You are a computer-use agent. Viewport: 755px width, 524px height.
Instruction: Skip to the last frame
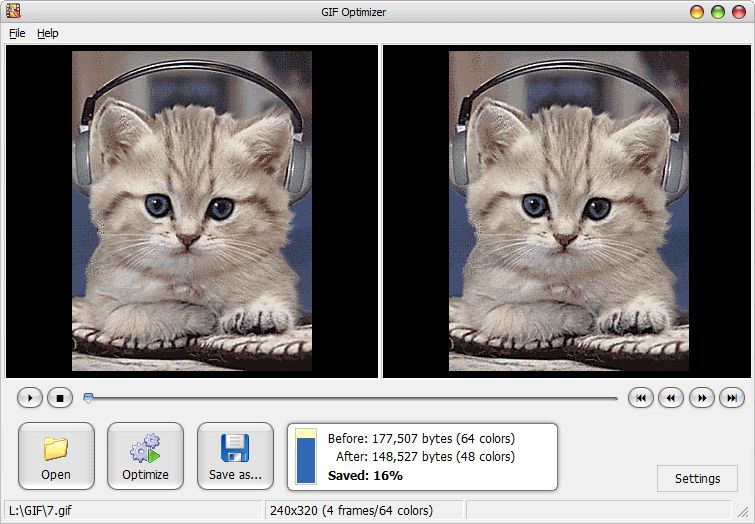732,398
